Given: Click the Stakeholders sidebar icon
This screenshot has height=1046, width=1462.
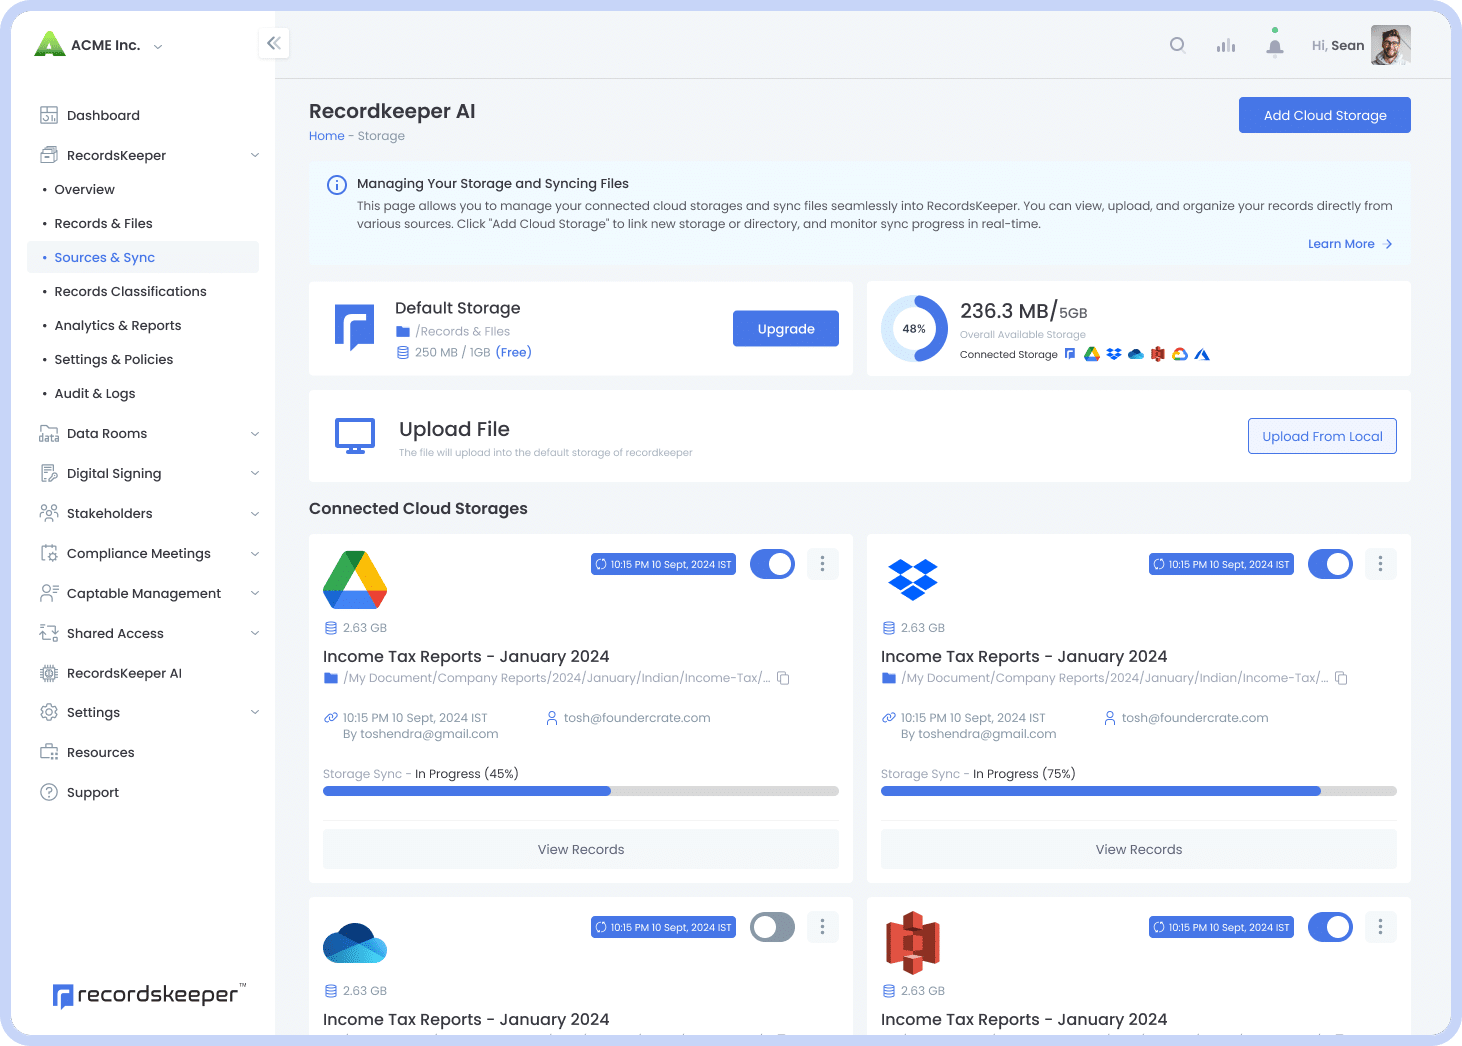Looking at the screenshot, I should point(49,513).
